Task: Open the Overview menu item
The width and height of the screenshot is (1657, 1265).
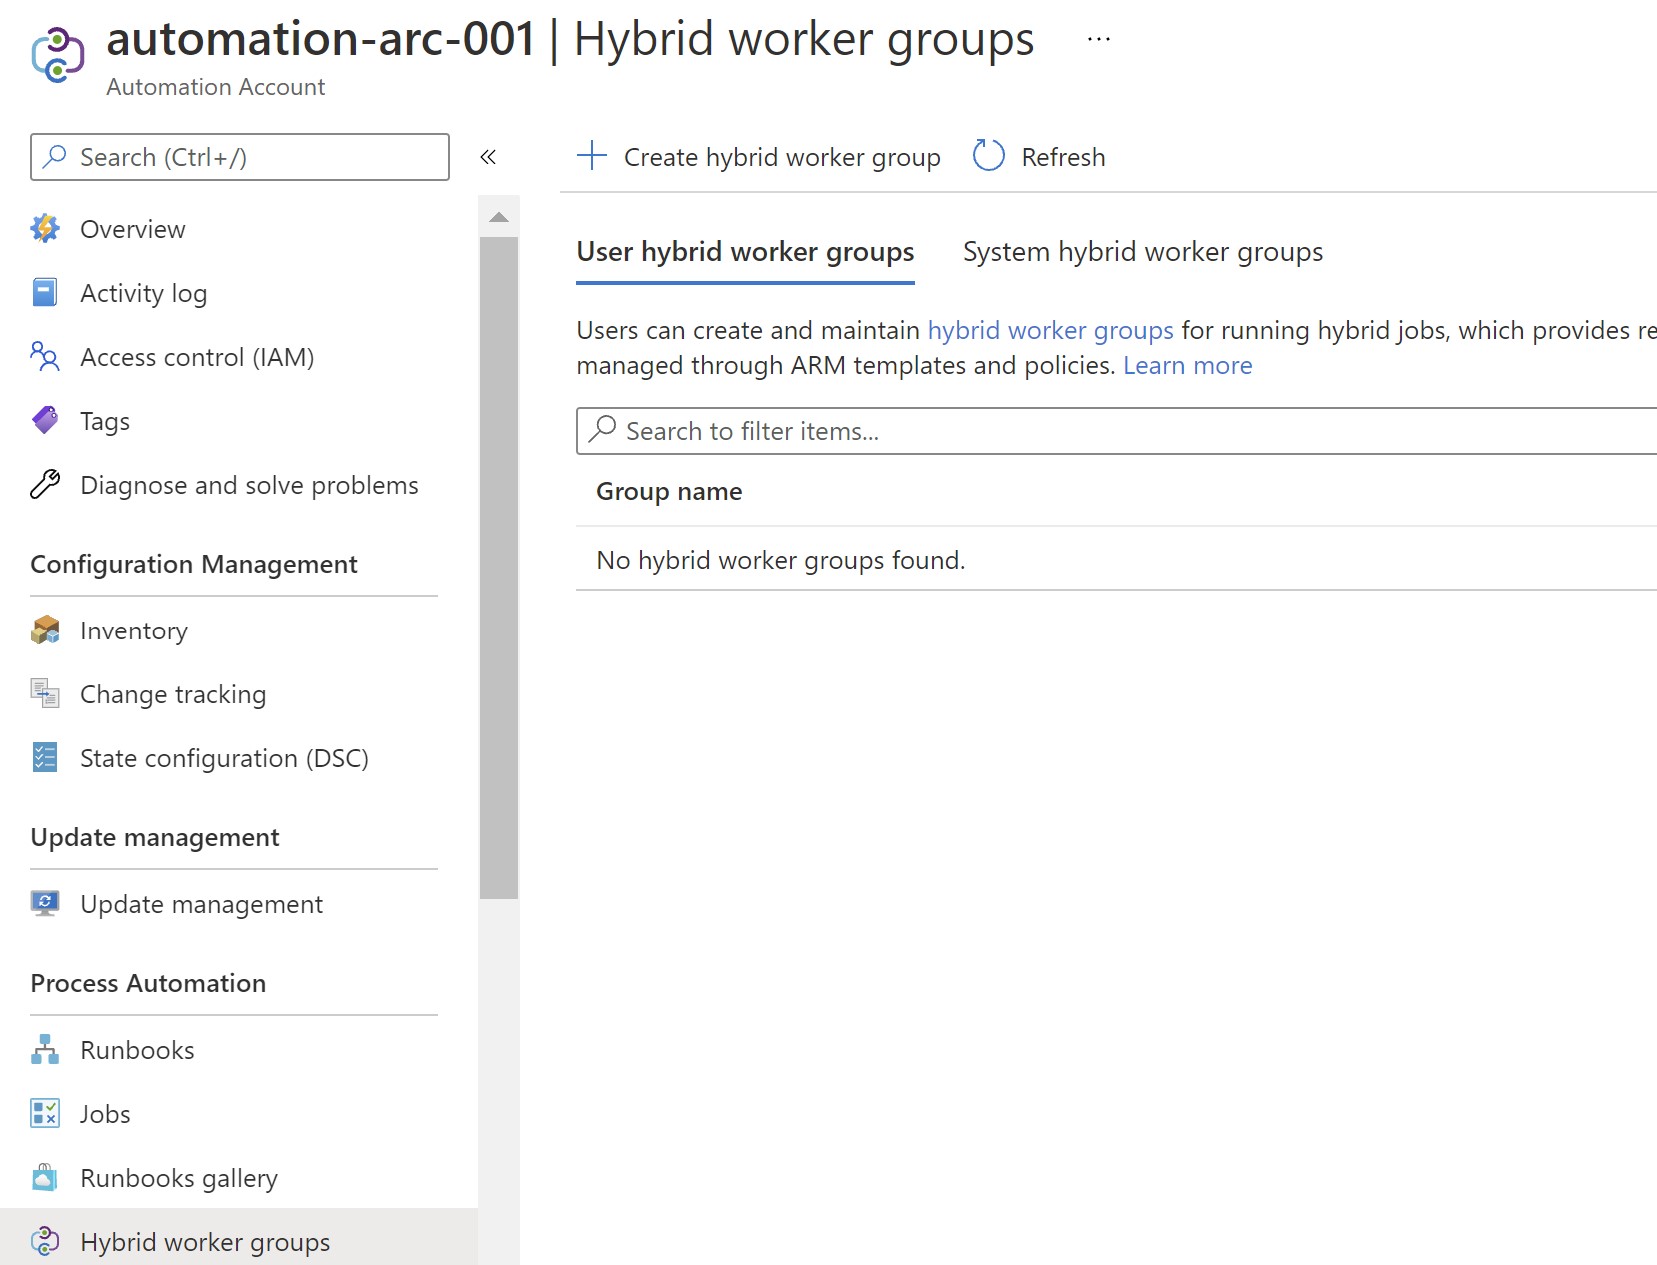Action: pos(132,229)
